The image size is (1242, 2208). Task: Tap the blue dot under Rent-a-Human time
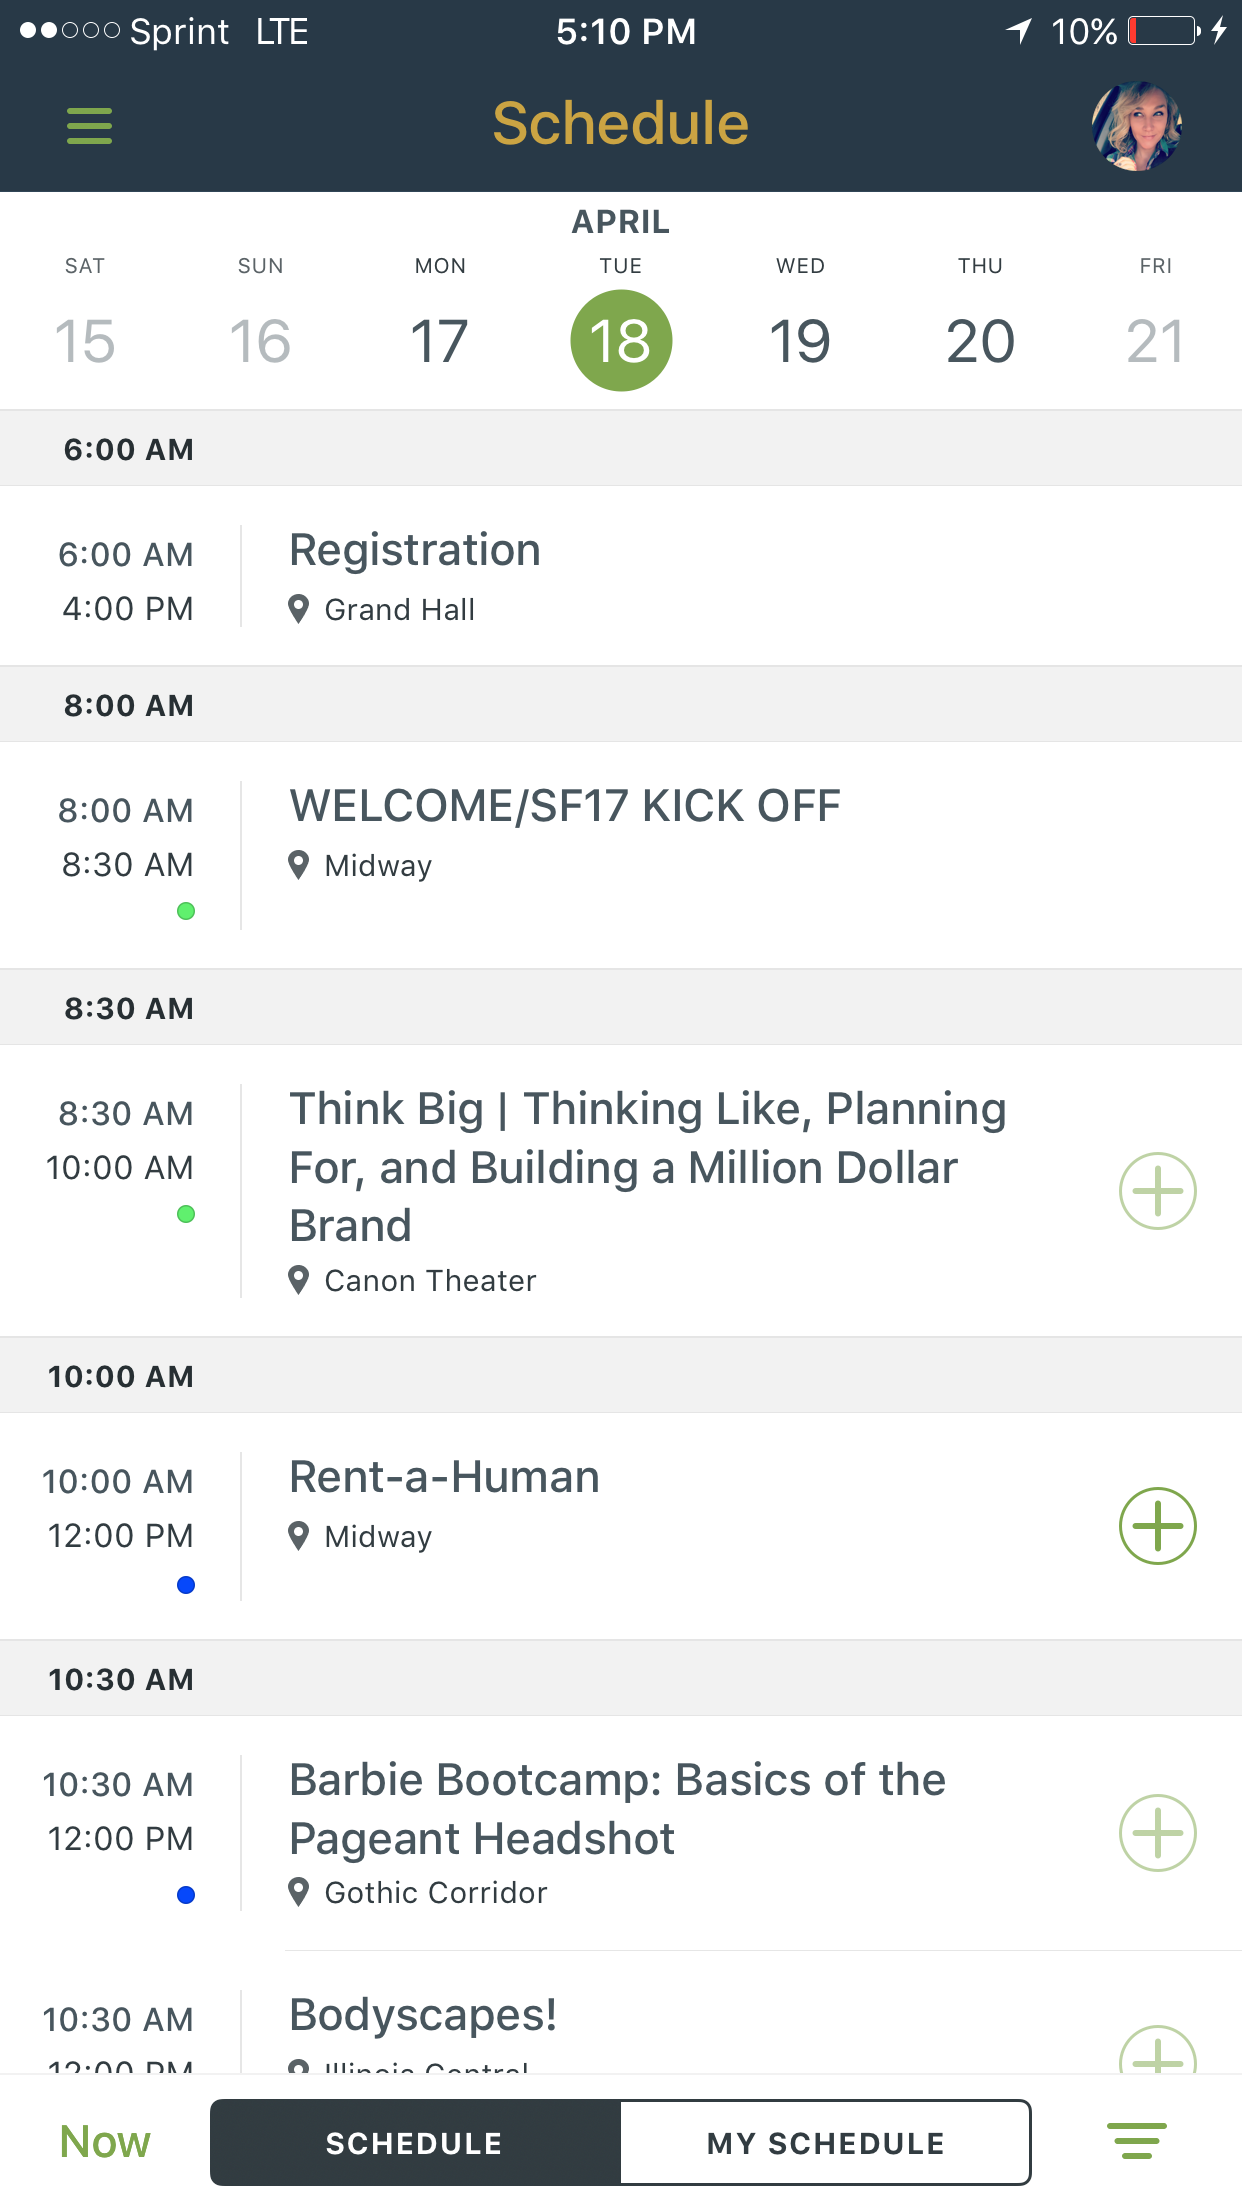click(186, 1585)
